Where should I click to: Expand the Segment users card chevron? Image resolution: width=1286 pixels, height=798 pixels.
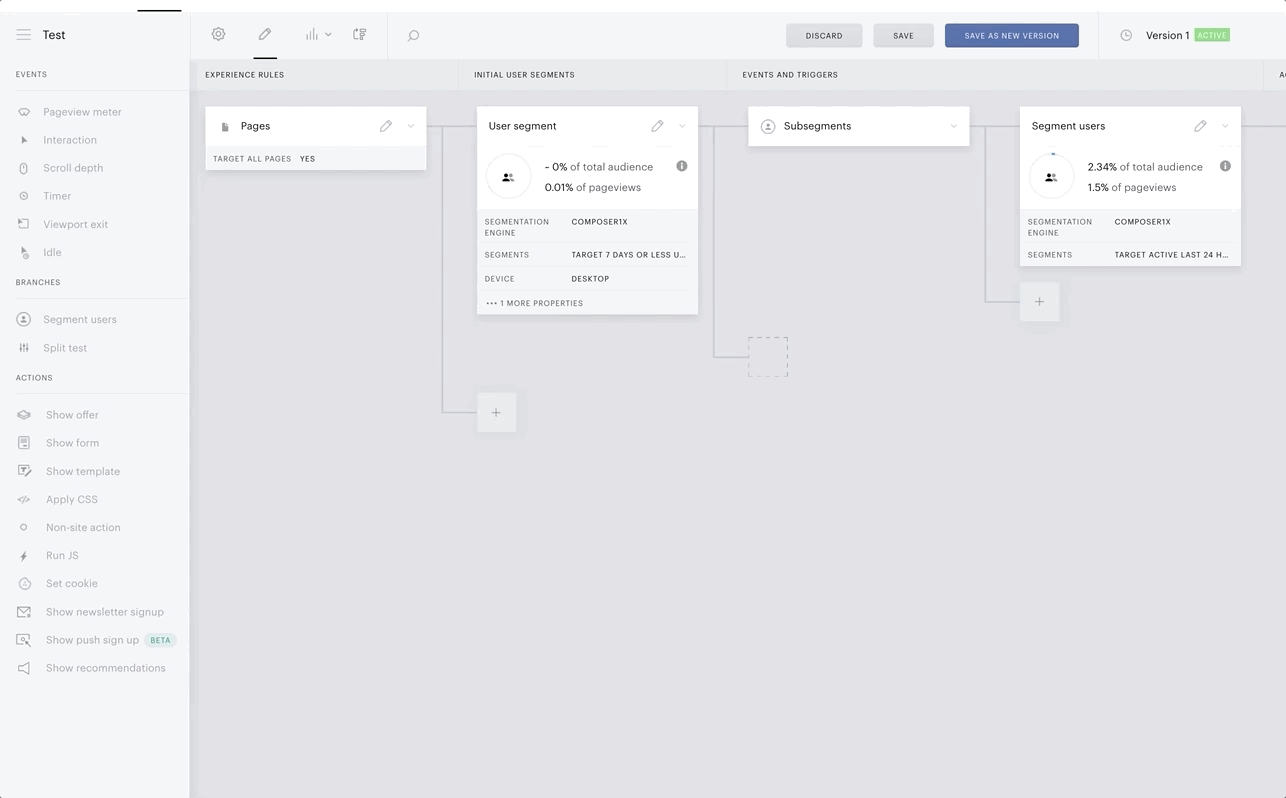point(1225,126)
